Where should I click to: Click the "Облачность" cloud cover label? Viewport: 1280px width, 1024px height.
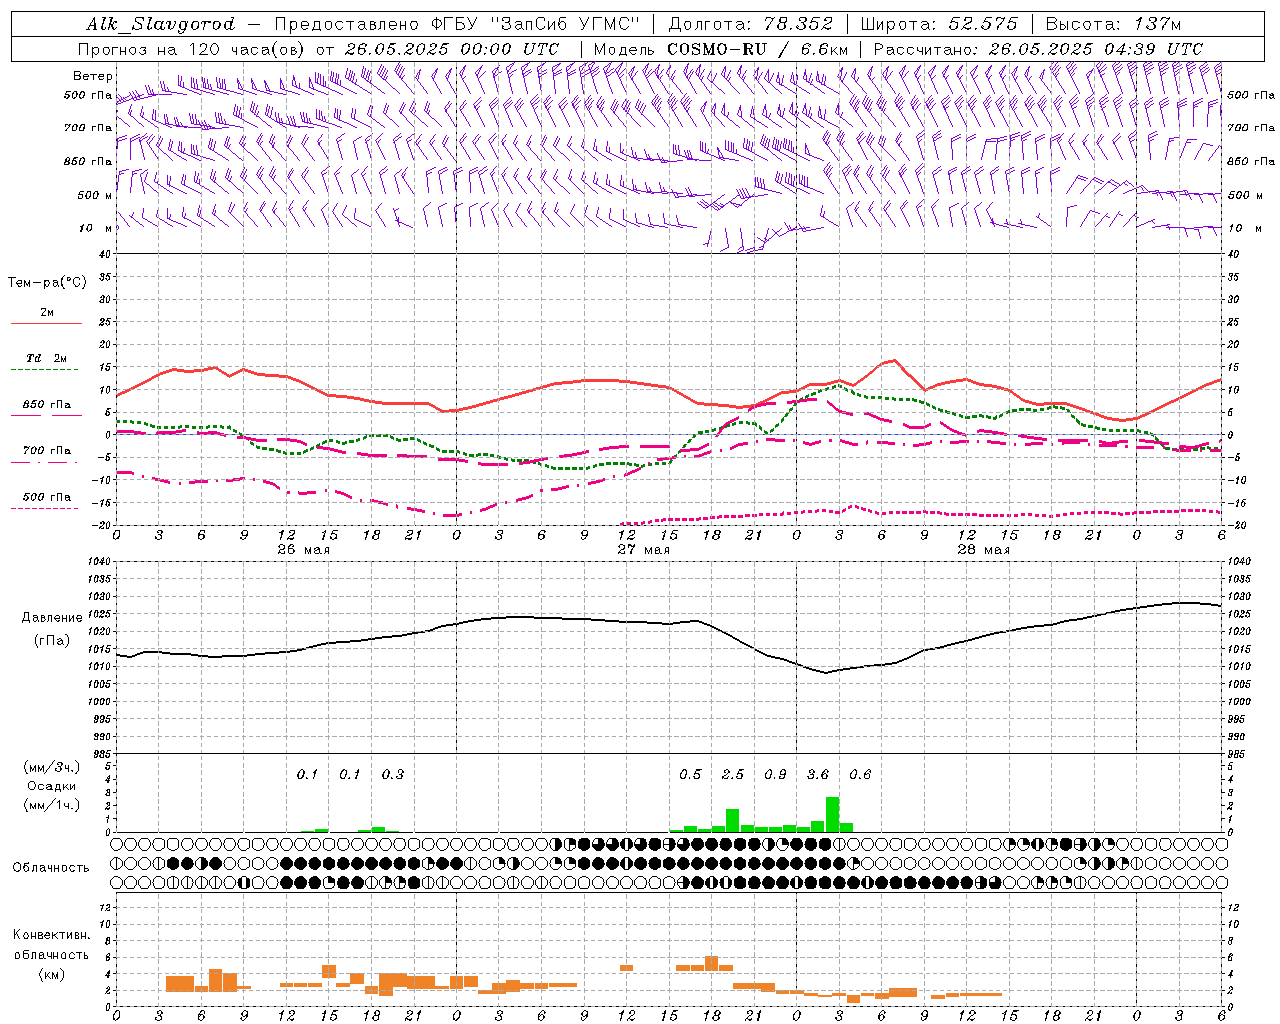pyautogui.click(x=51, y=867)
